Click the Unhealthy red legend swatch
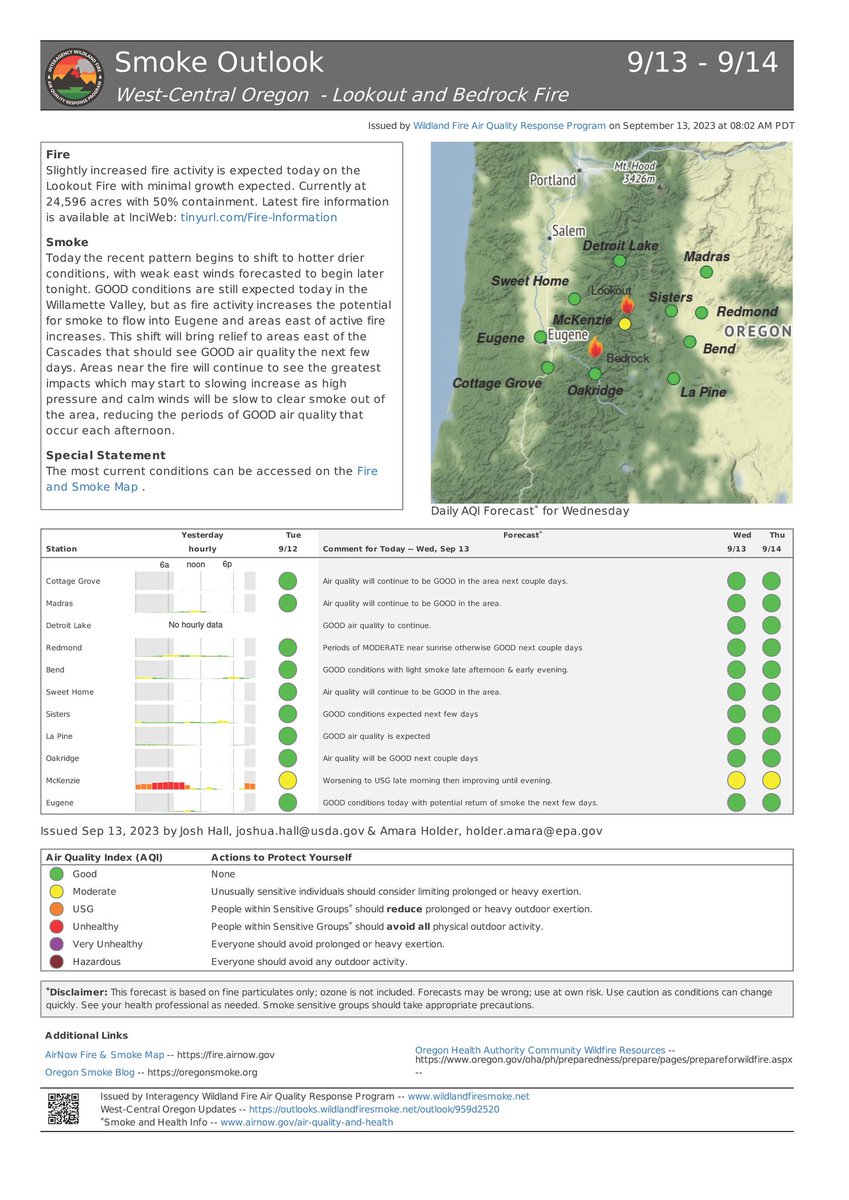This screenshot has width=849, height=1200. [57, 926]
